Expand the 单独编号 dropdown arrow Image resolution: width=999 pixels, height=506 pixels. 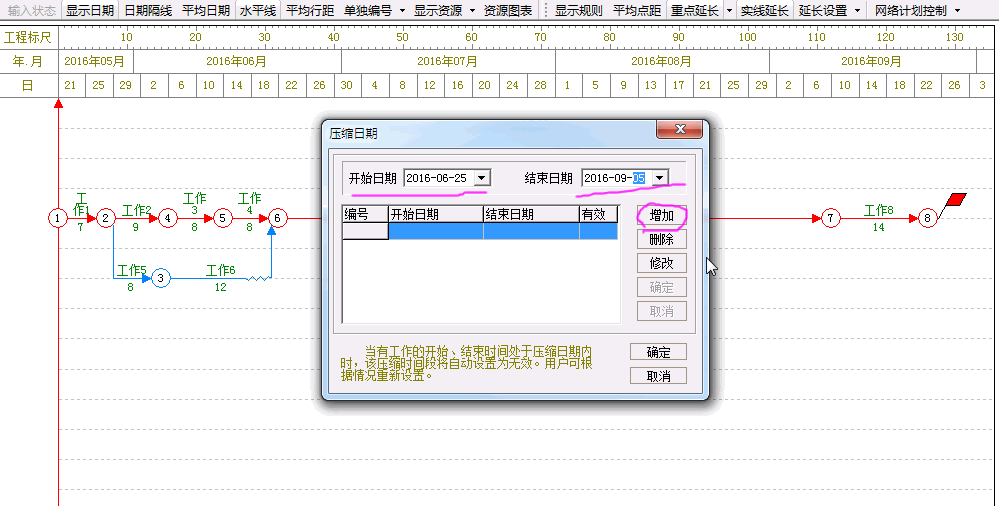pyautogui.click(x=402, y=10)
